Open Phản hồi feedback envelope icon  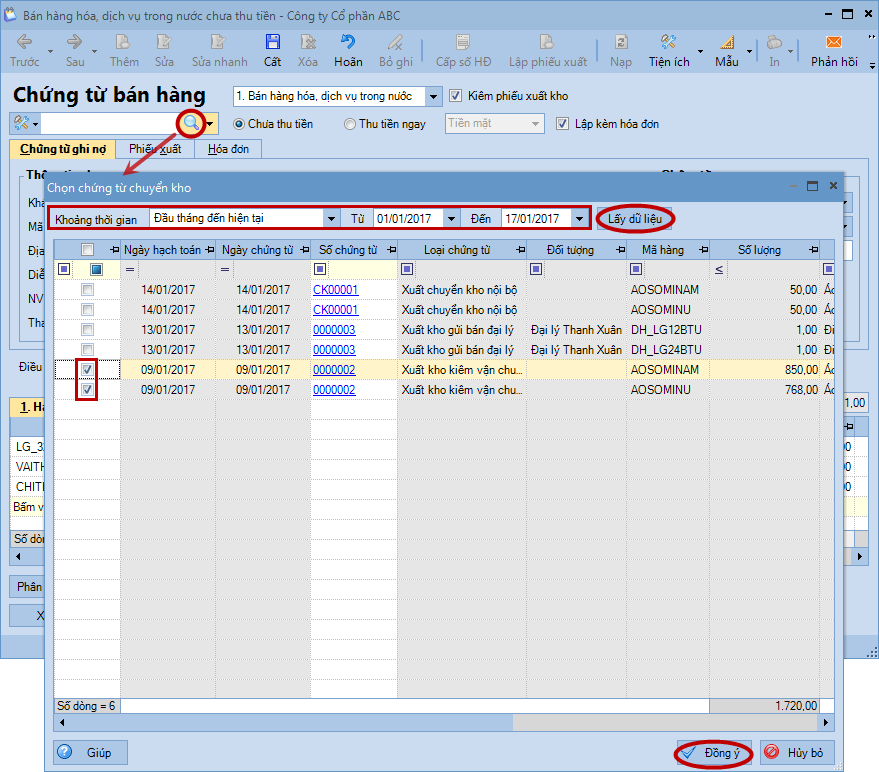(x=834, y=42)
